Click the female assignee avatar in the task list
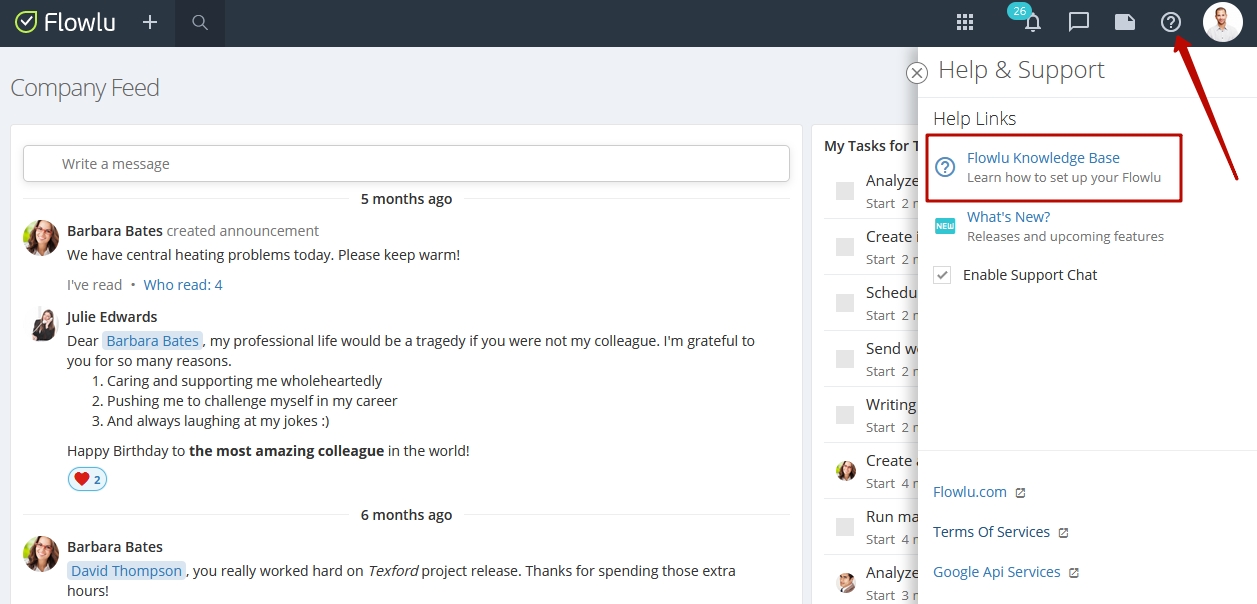The height and width of the screenshot is (604, 1257). click(846, 470)
